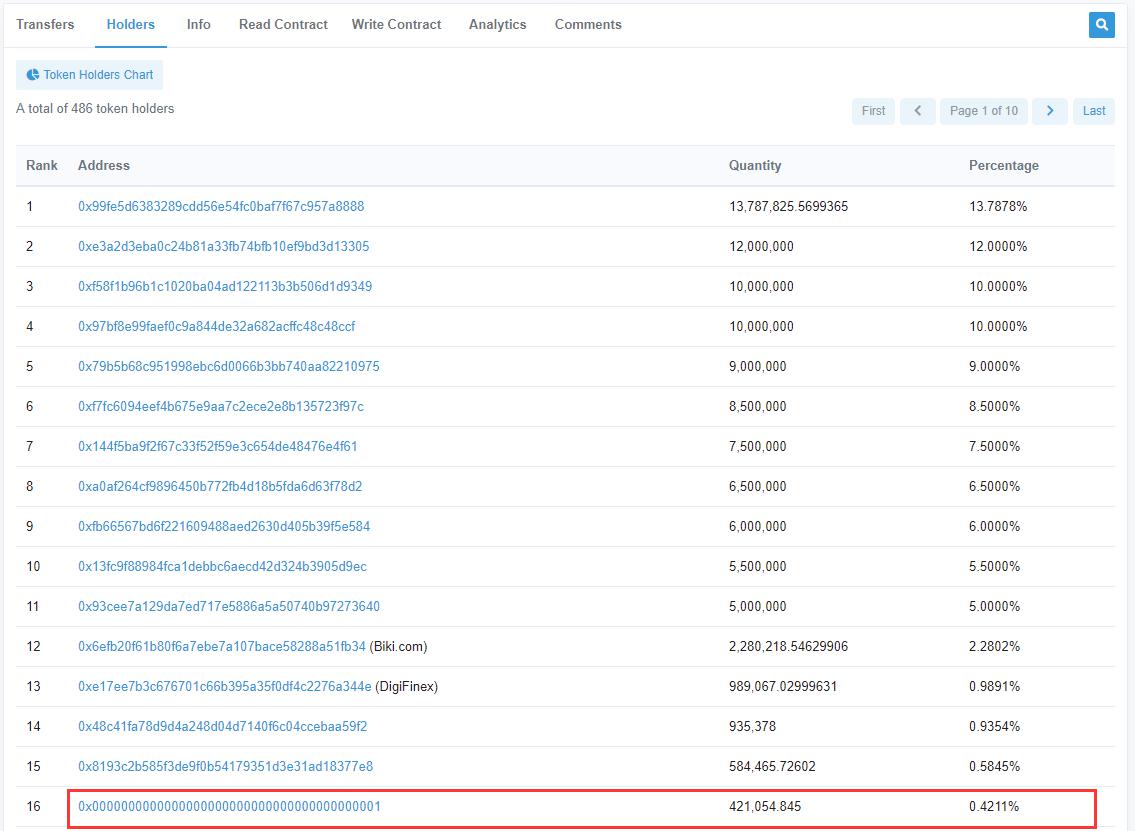Screen dimensions: 1135x831
Task: Open the Comments tab
Action: click(588, 25)
